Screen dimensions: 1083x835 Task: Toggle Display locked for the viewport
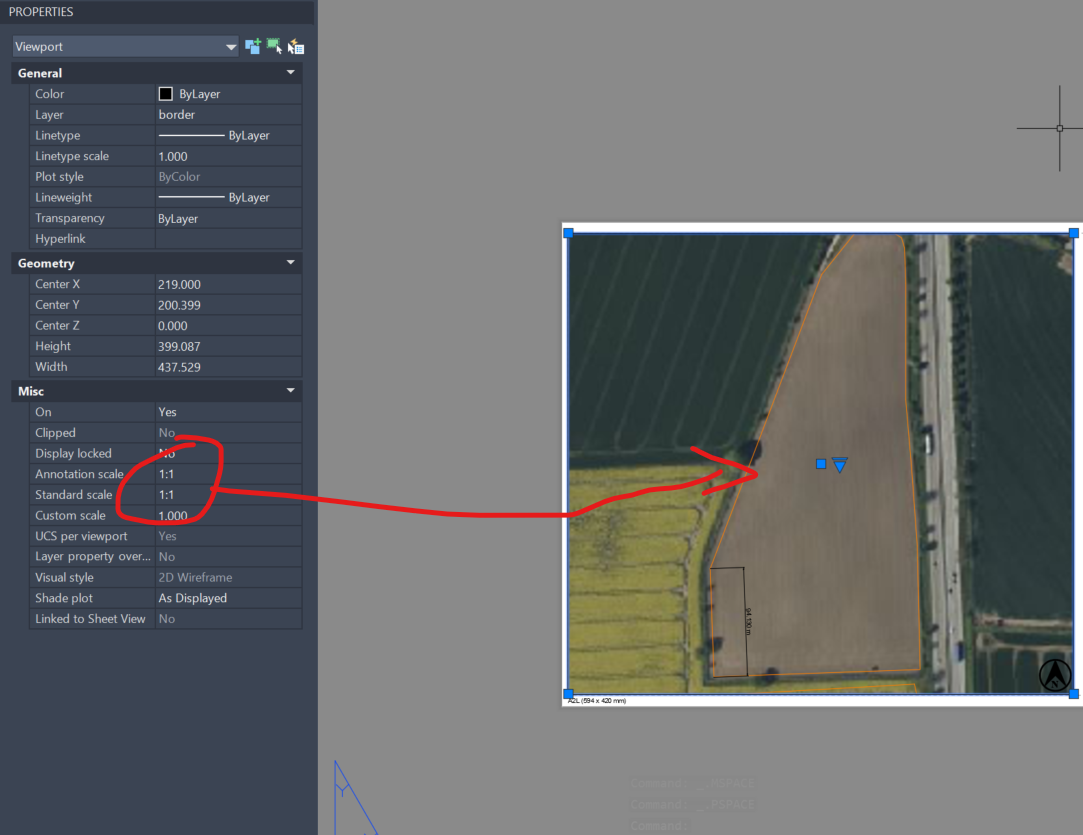coord(228,453)
